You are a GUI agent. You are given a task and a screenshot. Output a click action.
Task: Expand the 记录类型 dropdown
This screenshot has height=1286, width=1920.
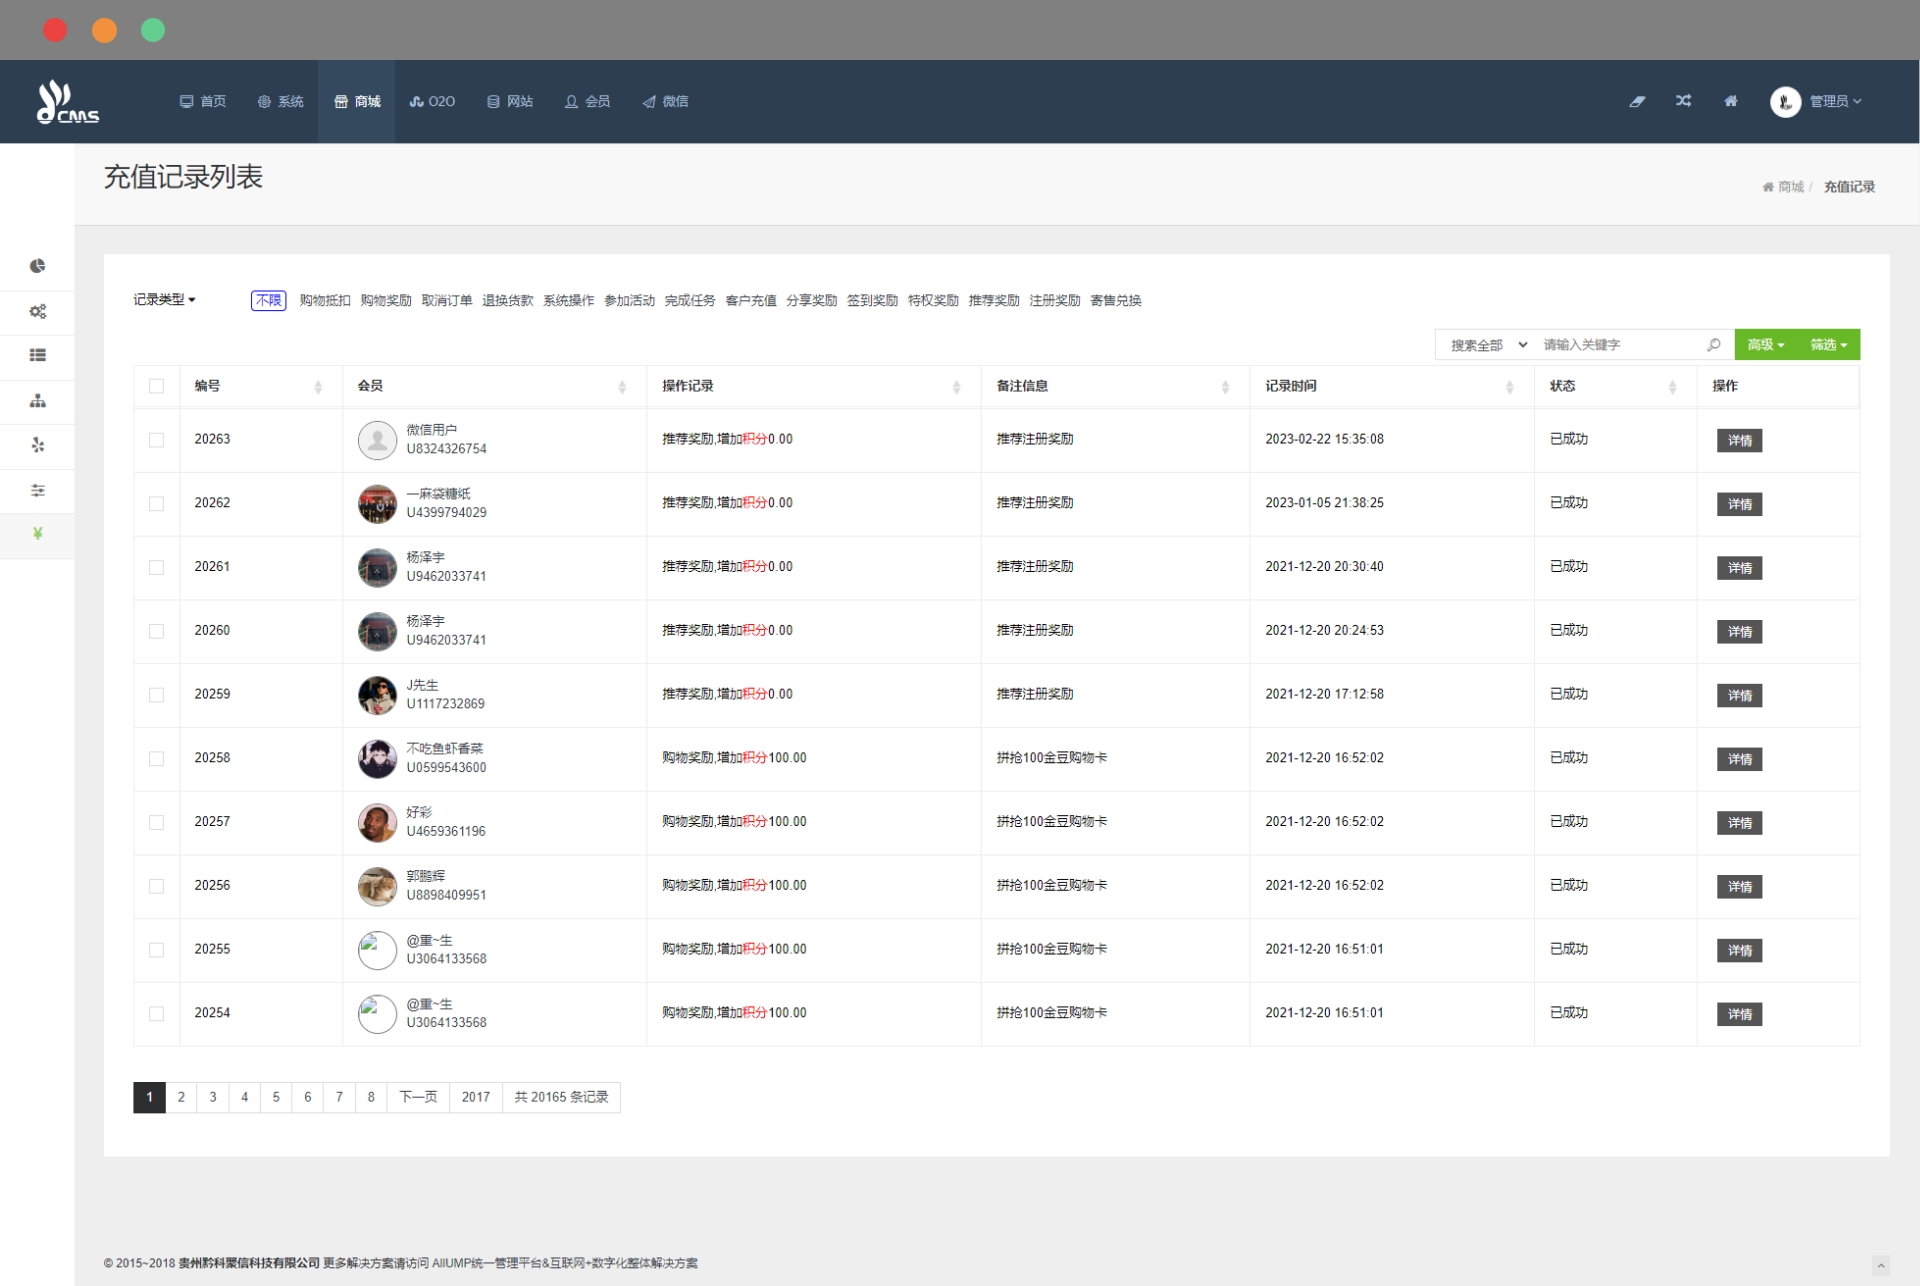[164, 300]
